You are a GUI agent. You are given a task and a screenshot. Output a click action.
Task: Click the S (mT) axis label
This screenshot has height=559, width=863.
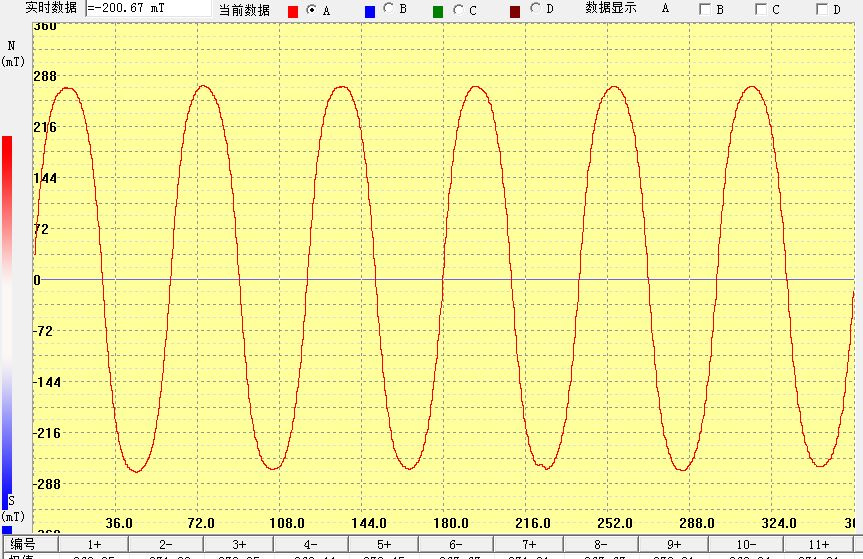(13, 508)
